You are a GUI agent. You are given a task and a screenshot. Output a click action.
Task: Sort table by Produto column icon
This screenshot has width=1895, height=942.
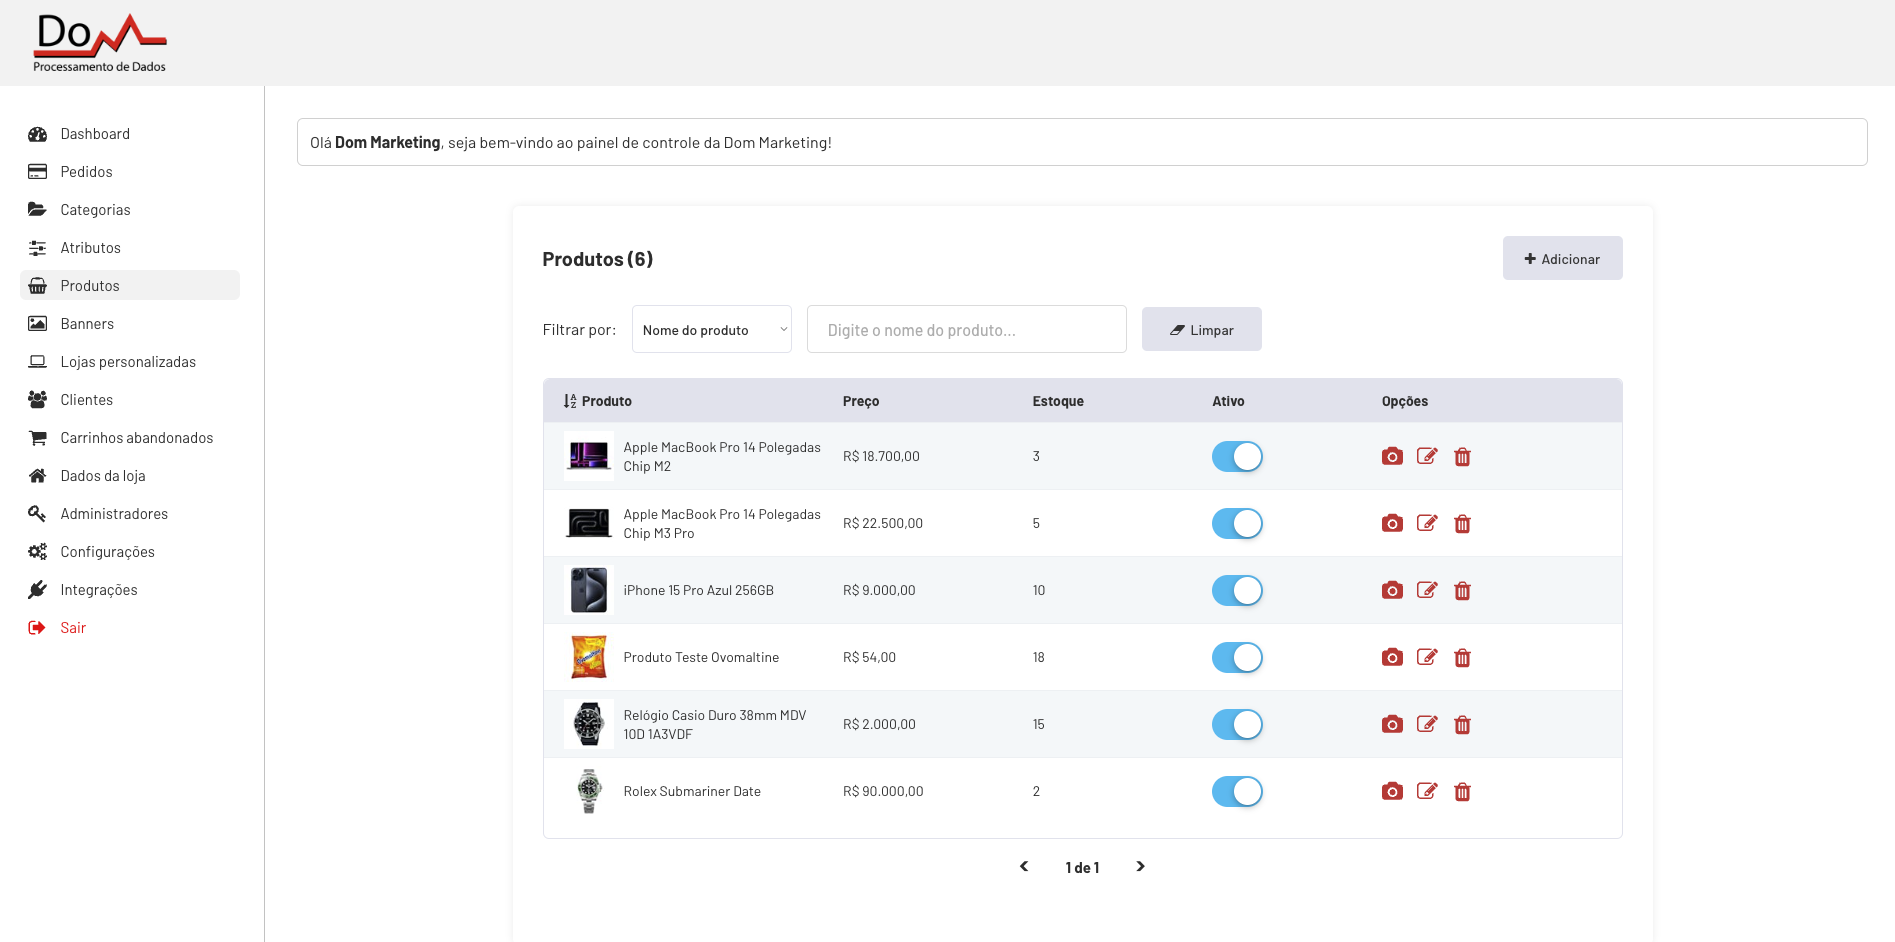click(570, 401)
